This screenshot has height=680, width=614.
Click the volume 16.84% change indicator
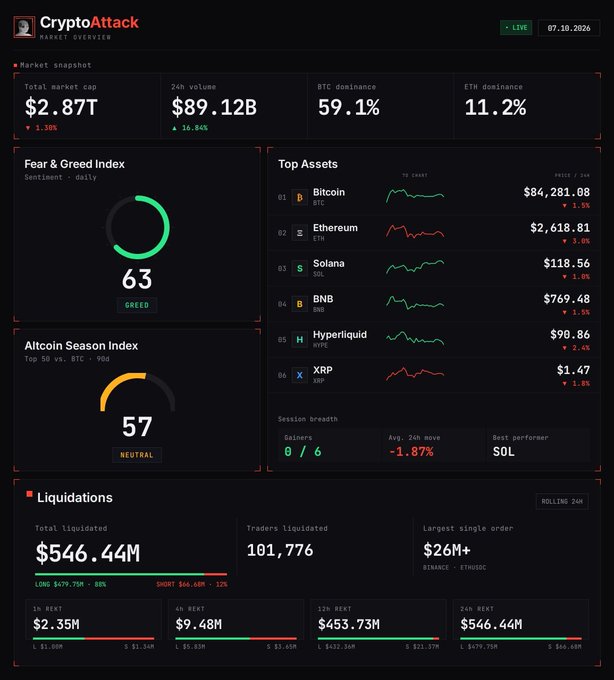190,128
